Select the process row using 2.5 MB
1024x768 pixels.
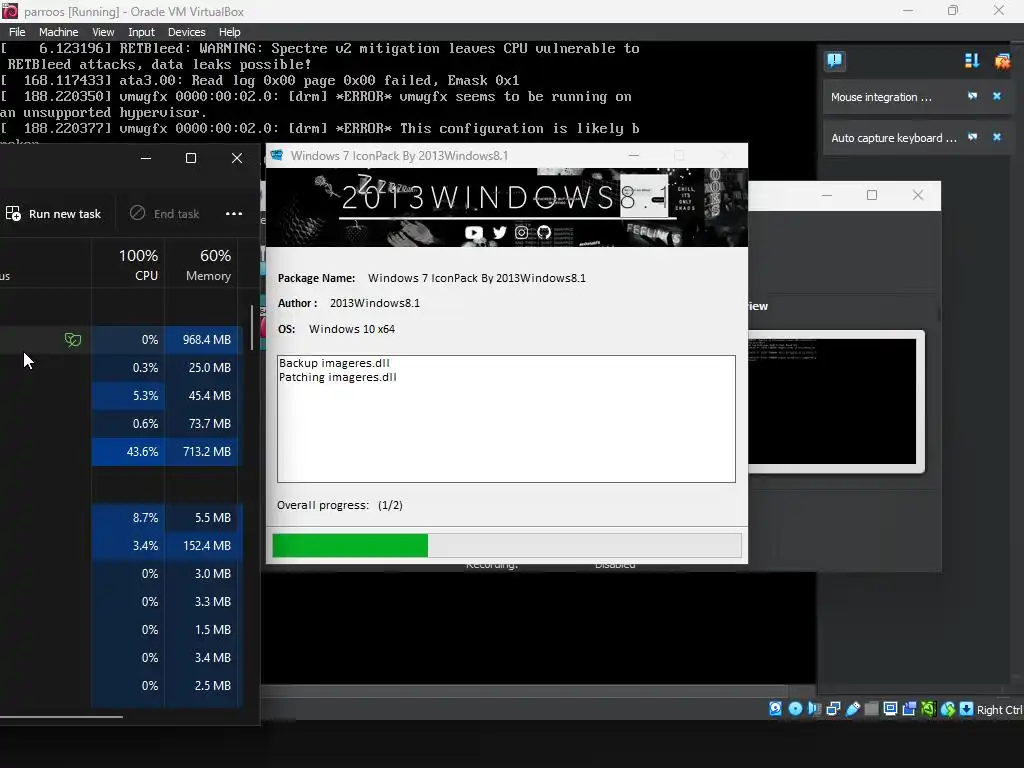121,686
